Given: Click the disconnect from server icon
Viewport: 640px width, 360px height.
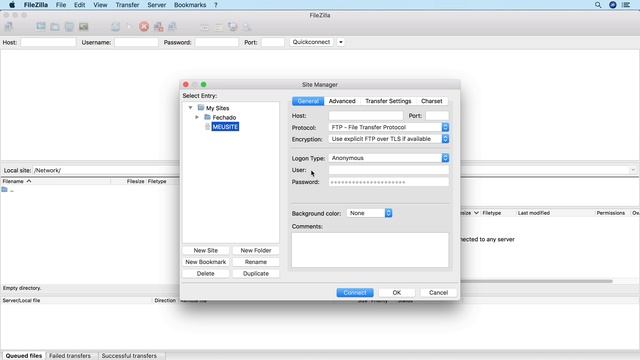Looking at the screenshot, I should [x=158, y=27].
